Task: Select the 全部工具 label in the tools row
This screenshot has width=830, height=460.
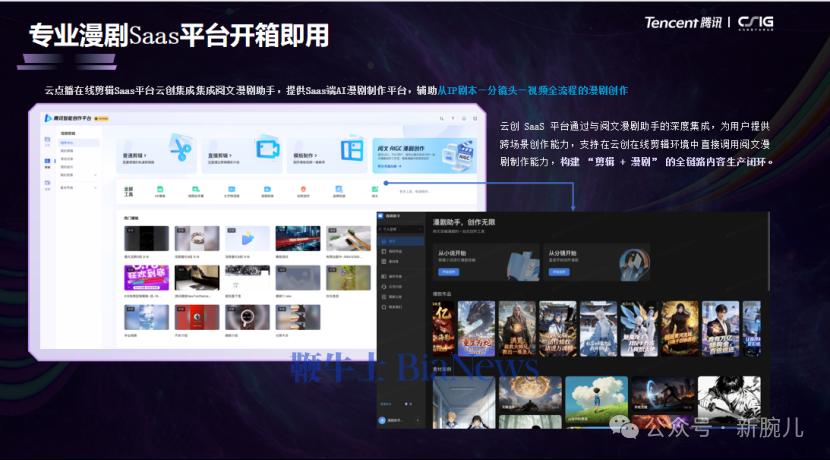Action: [x=129, y=192]
